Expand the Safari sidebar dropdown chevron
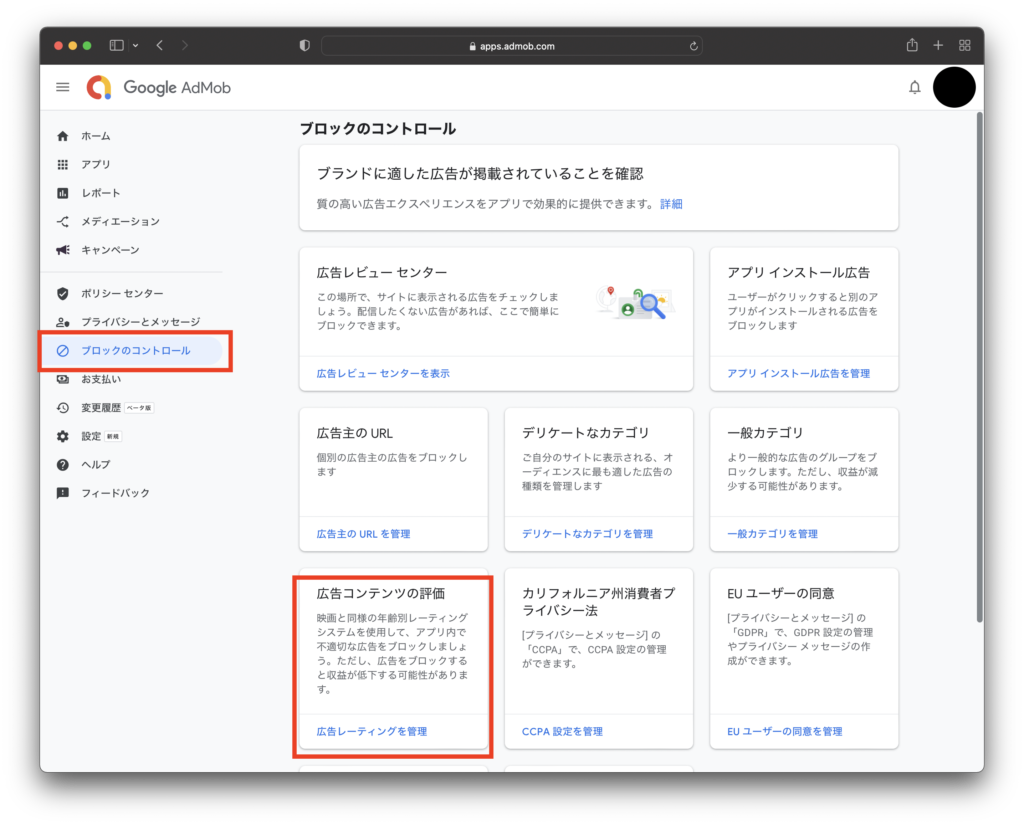1024x825 pixels. (135, 46)
